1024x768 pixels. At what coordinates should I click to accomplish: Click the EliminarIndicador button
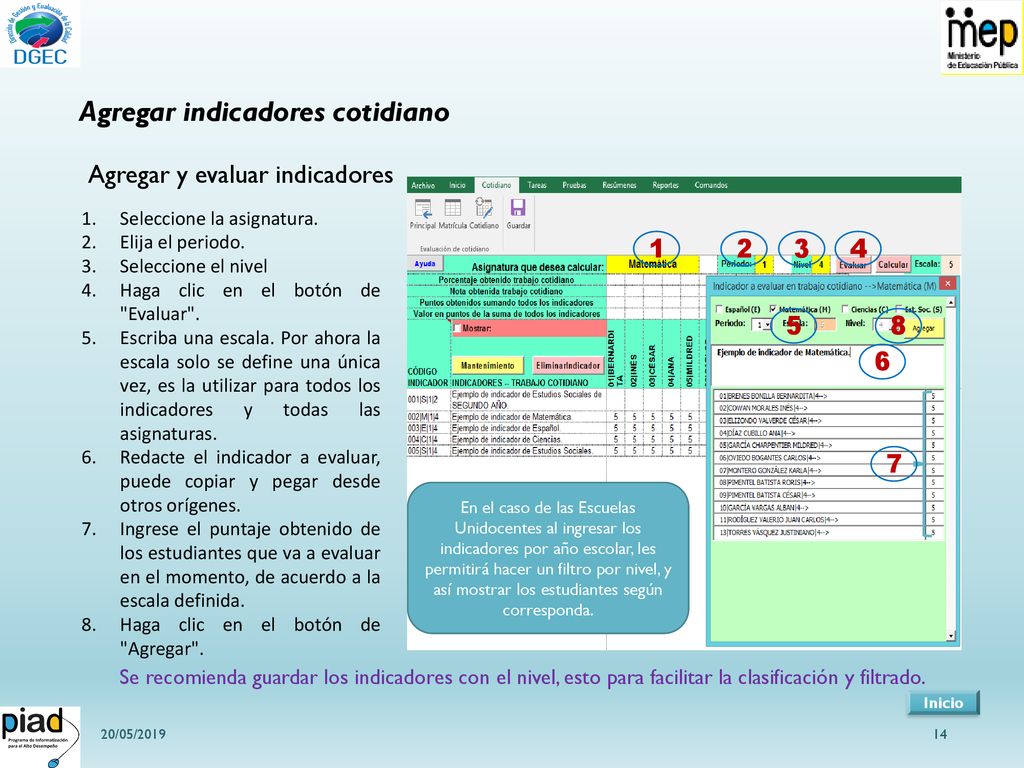(x=568, y=366)
